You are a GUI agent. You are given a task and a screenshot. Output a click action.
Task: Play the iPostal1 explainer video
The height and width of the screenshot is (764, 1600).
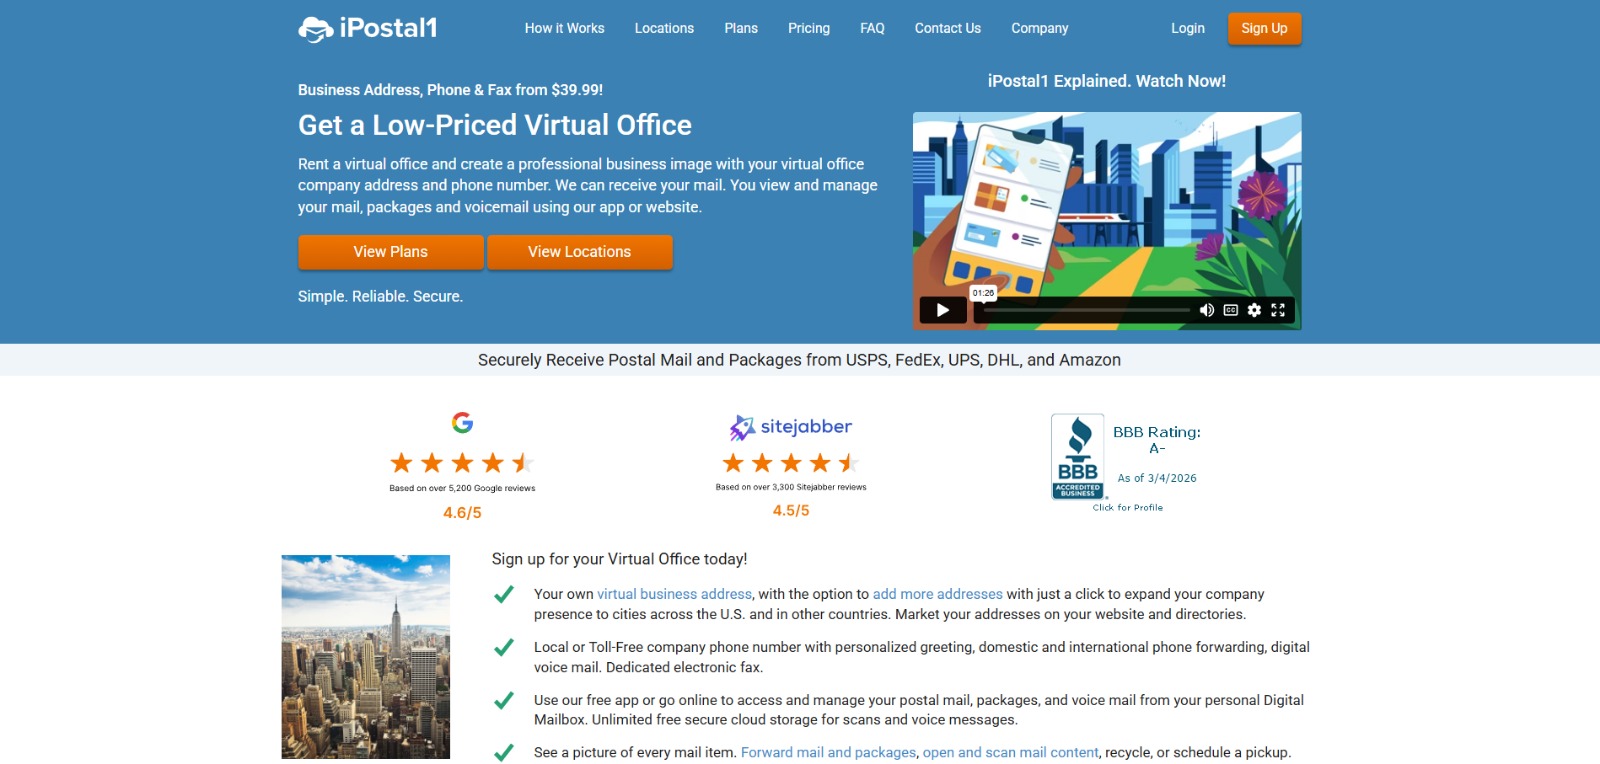tap(942, 310)
